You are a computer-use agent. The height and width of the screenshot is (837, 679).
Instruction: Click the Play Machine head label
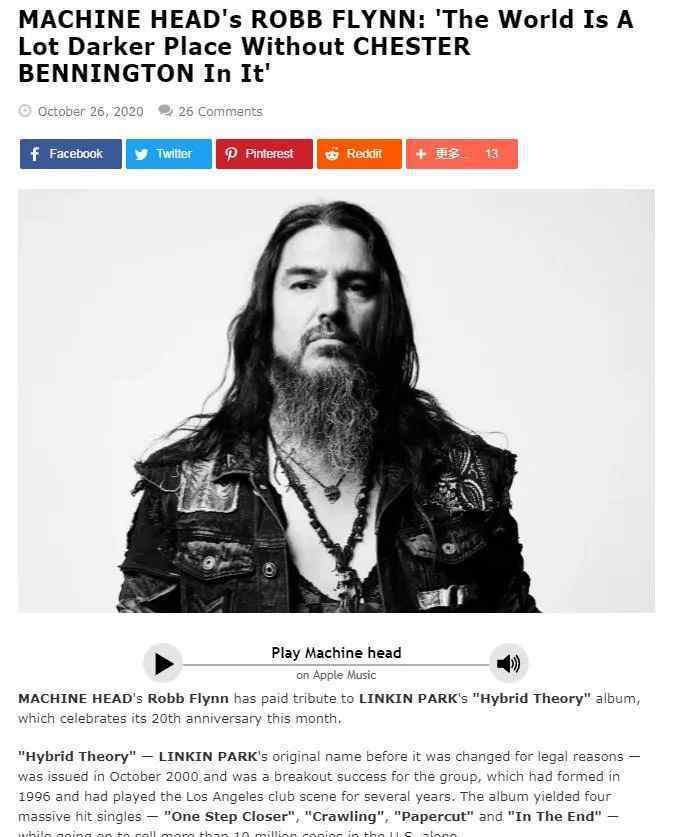[336, 653]
